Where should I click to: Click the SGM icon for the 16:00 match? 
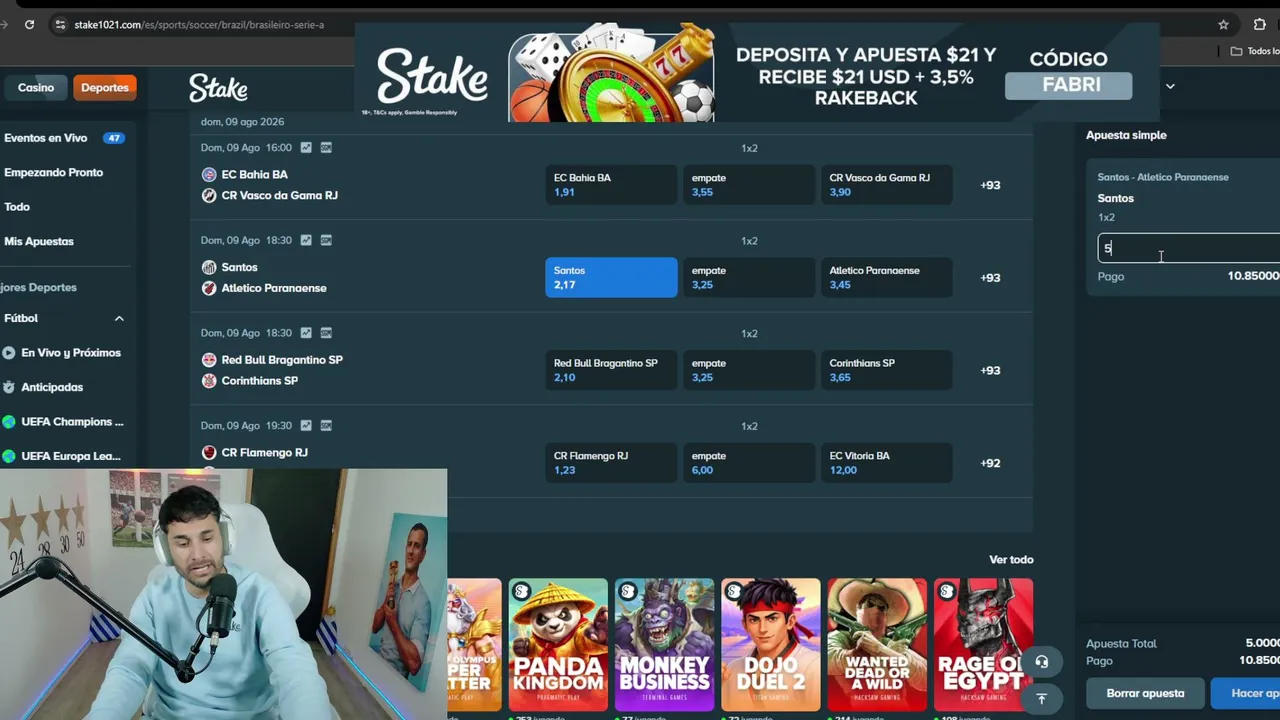coord(326,148)
